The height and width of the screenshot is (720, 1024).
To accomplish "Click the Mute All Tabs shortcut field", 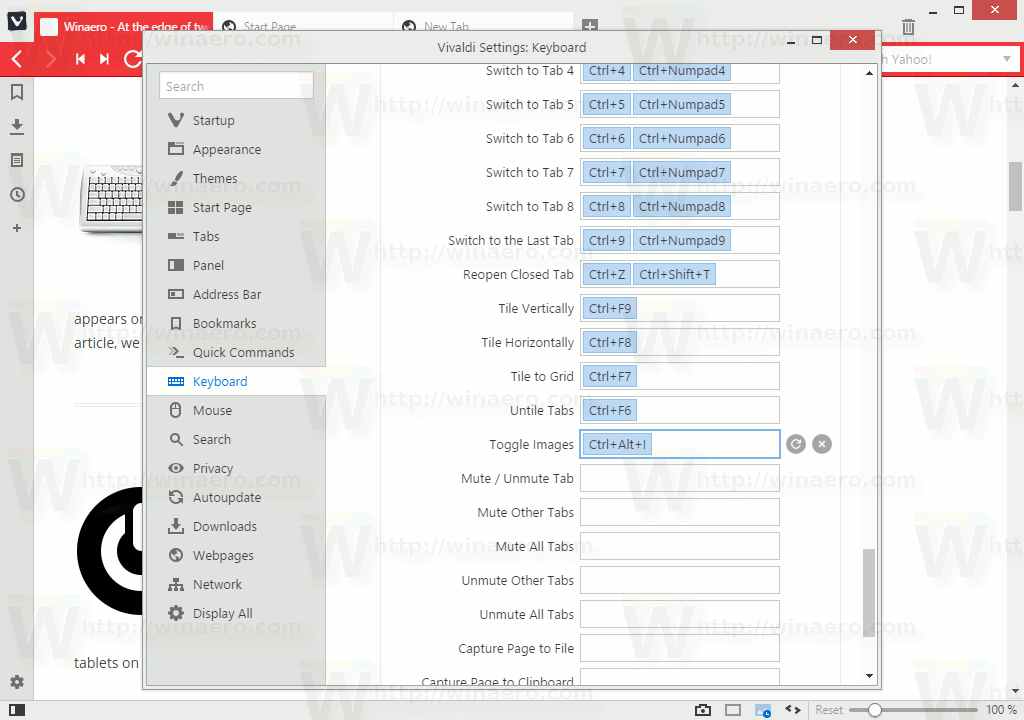I will [x=679, y=546].
